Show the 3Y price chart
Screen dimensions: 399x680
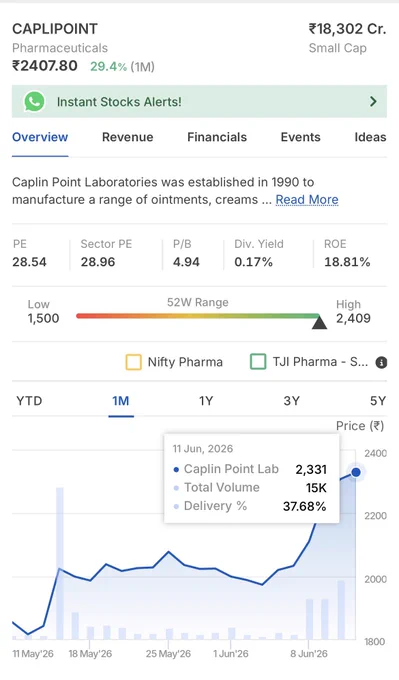(x=291, y=401)
